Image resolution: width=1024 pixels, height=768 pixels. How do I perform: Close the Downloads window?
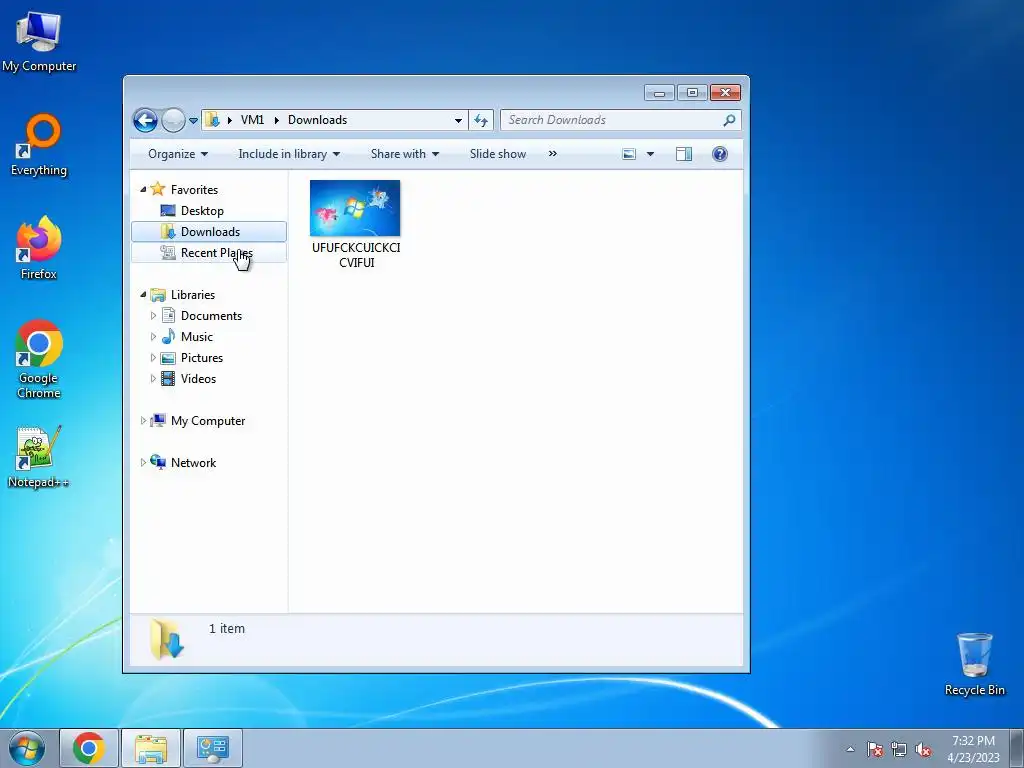(x=725, y=93)
